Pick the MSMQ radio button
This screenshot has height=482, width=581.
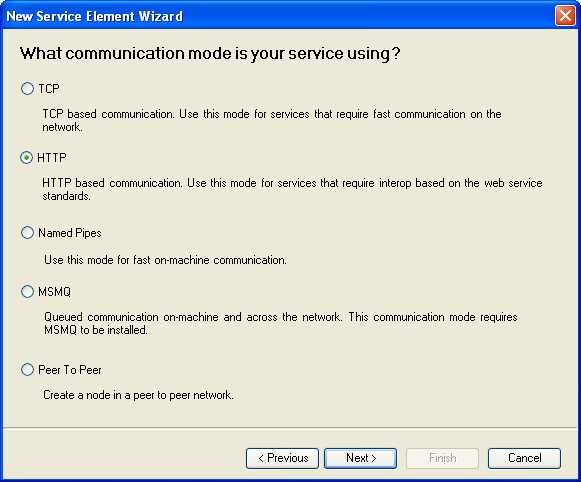(x=27, y=292)
